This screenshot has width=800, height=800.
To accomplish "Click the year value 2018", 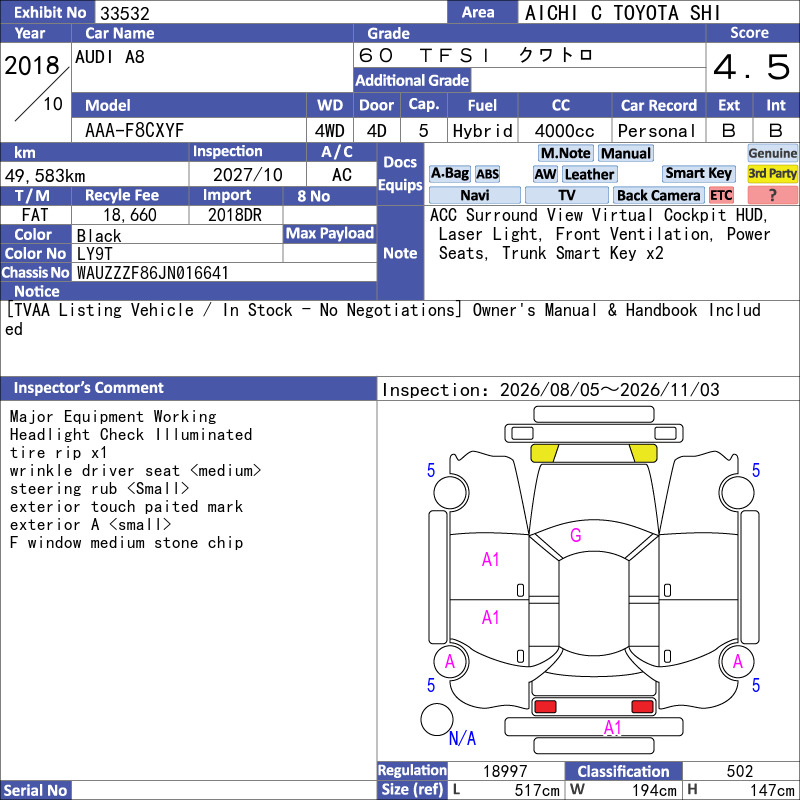I will pos(32,65).
